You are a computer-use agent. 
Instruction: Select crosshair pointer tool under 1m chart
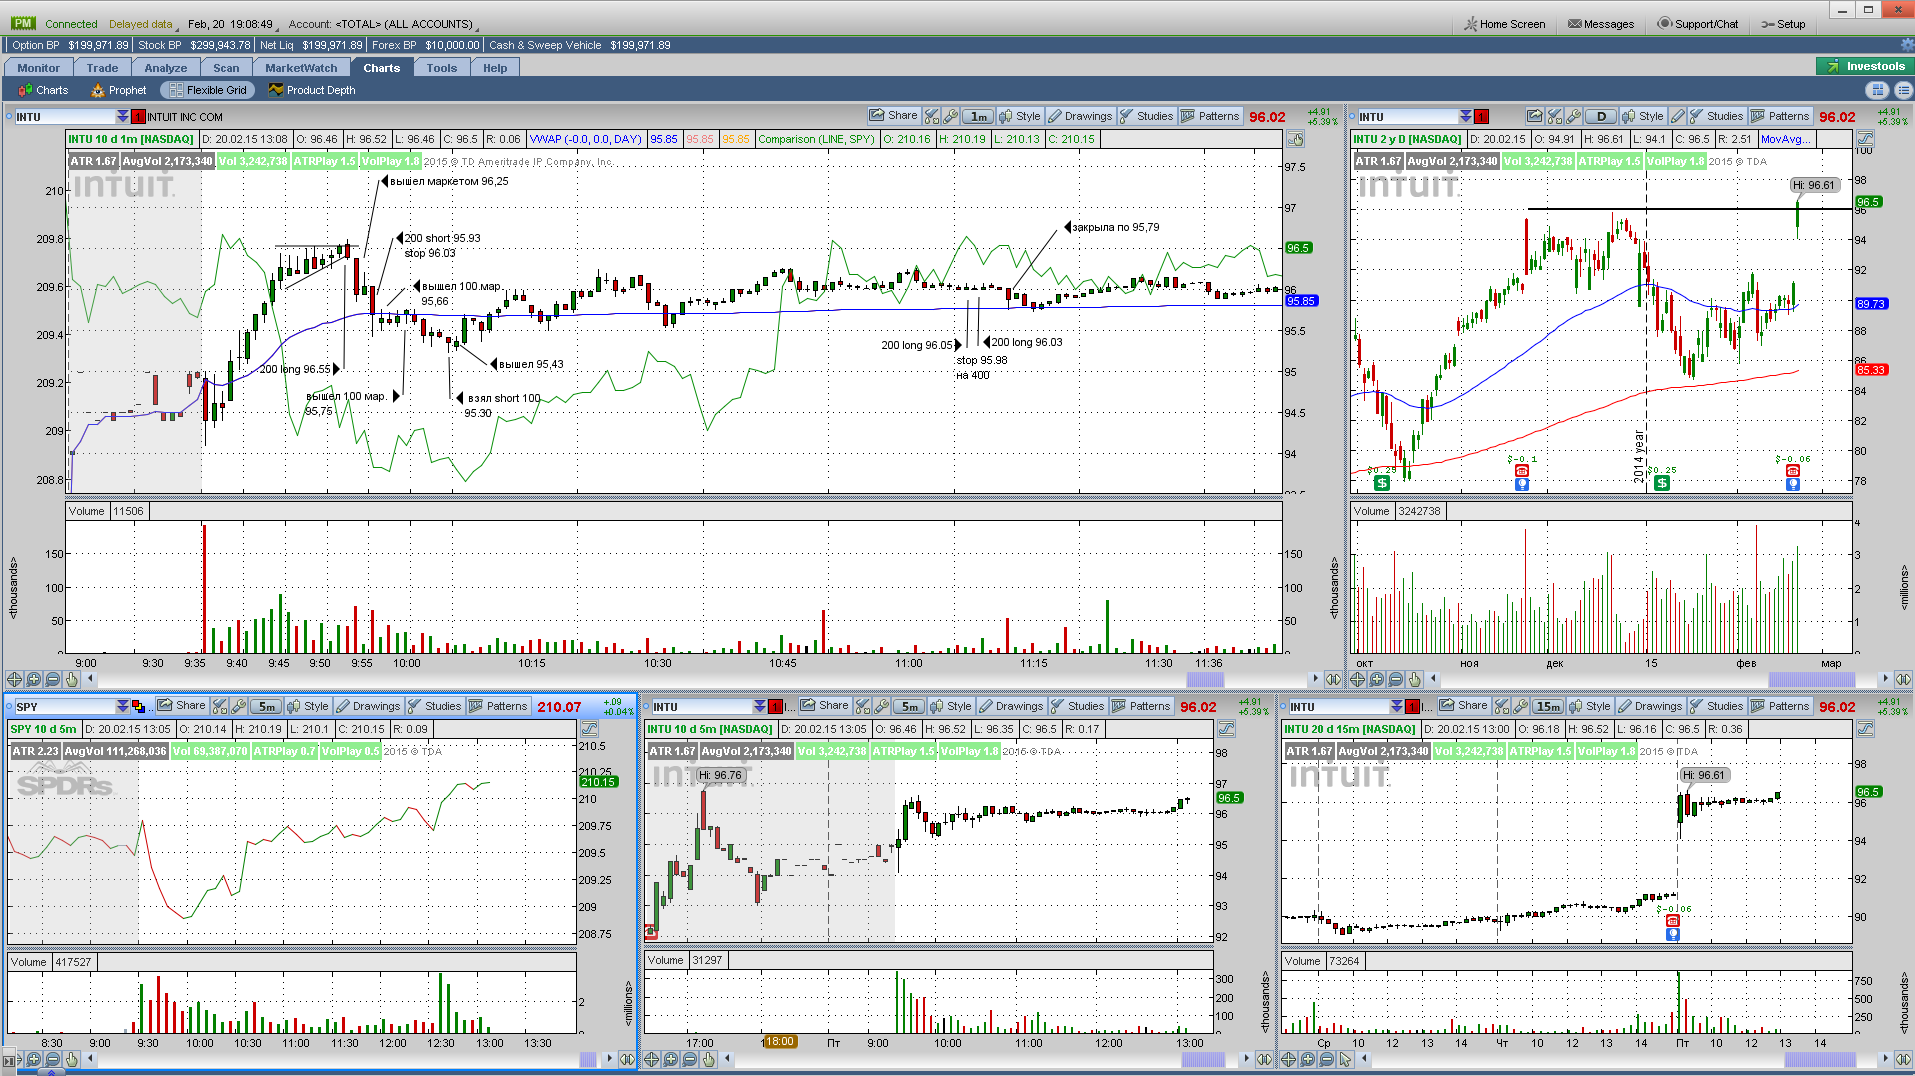(14, 679)
